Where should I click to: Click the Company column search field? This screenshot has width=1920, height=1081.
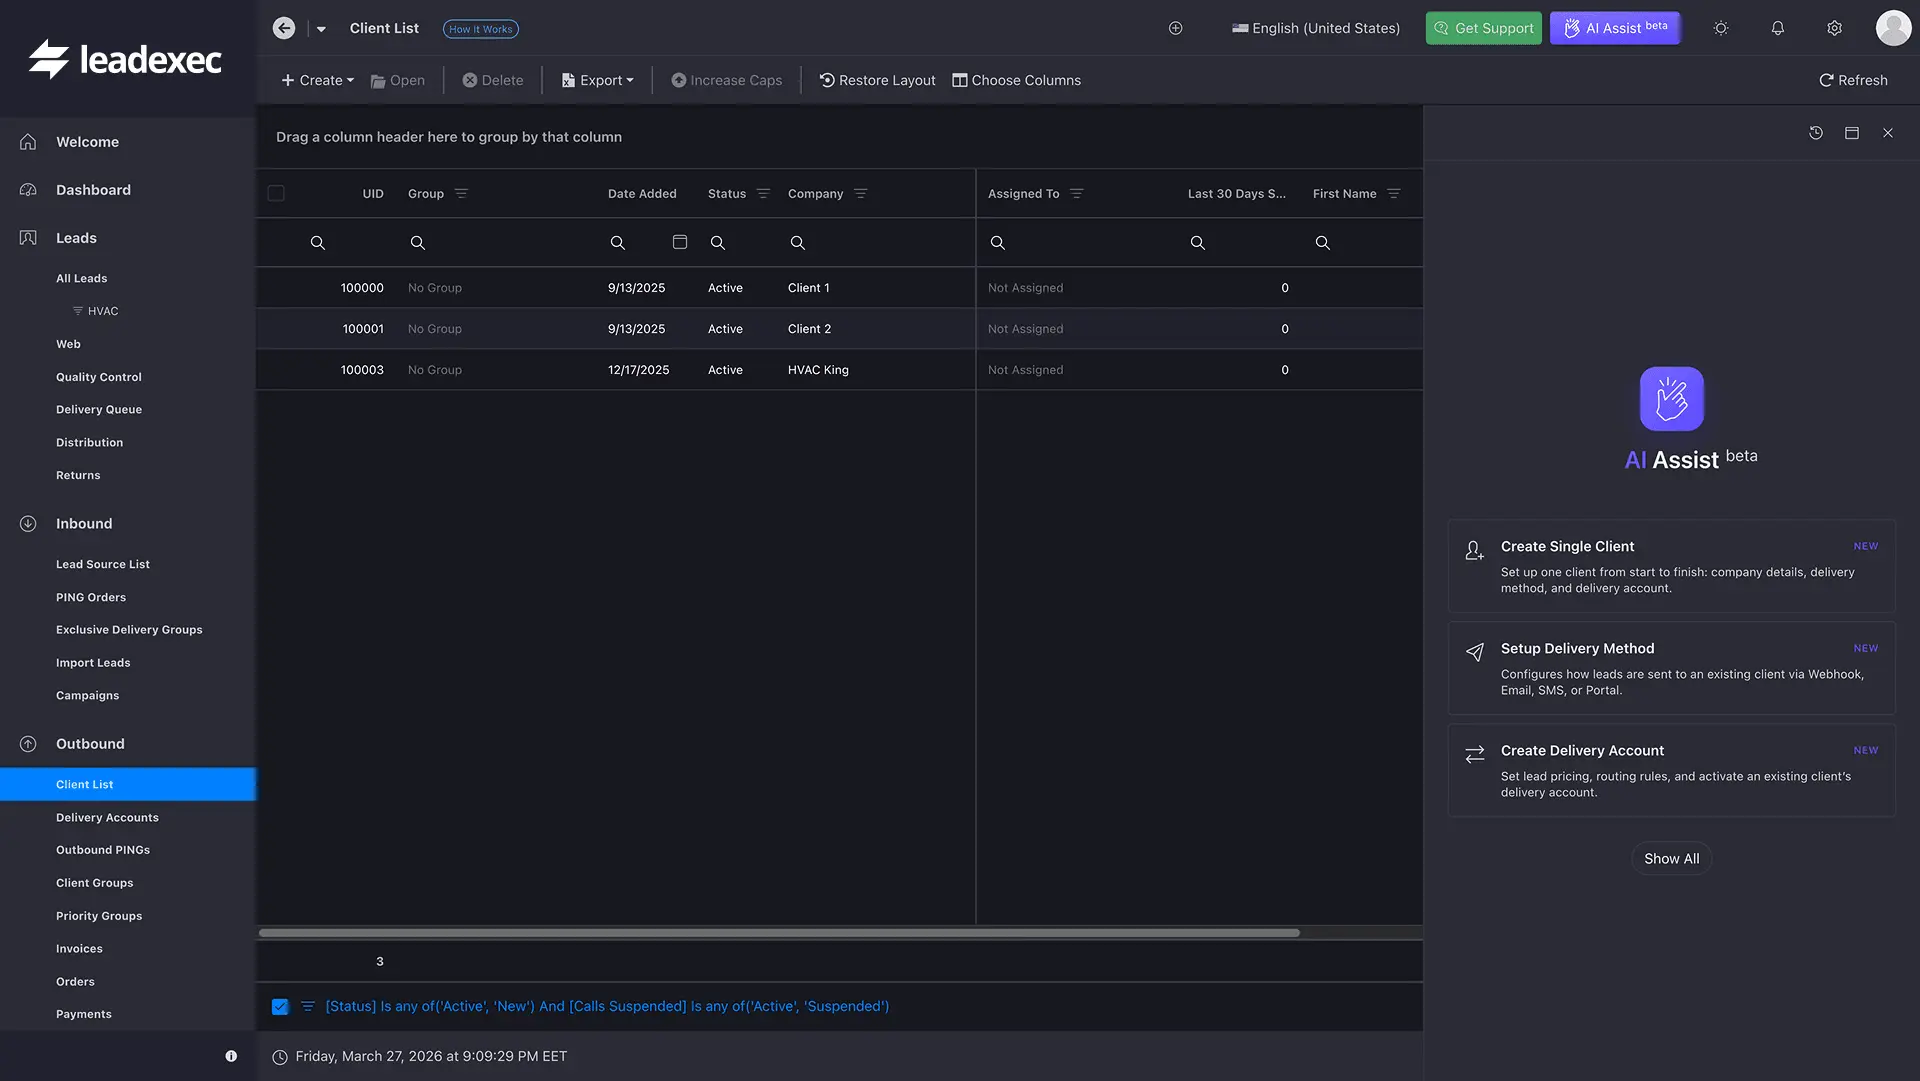(x=876, y=242)
